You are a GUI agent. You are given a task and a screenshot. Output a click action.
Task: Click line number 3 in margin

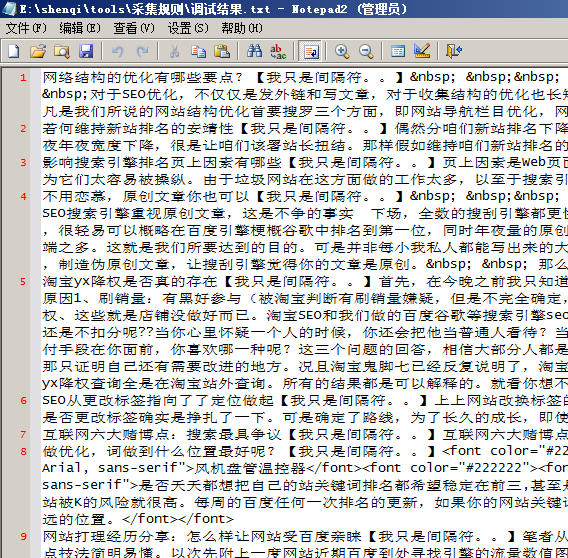click(23, 163)
